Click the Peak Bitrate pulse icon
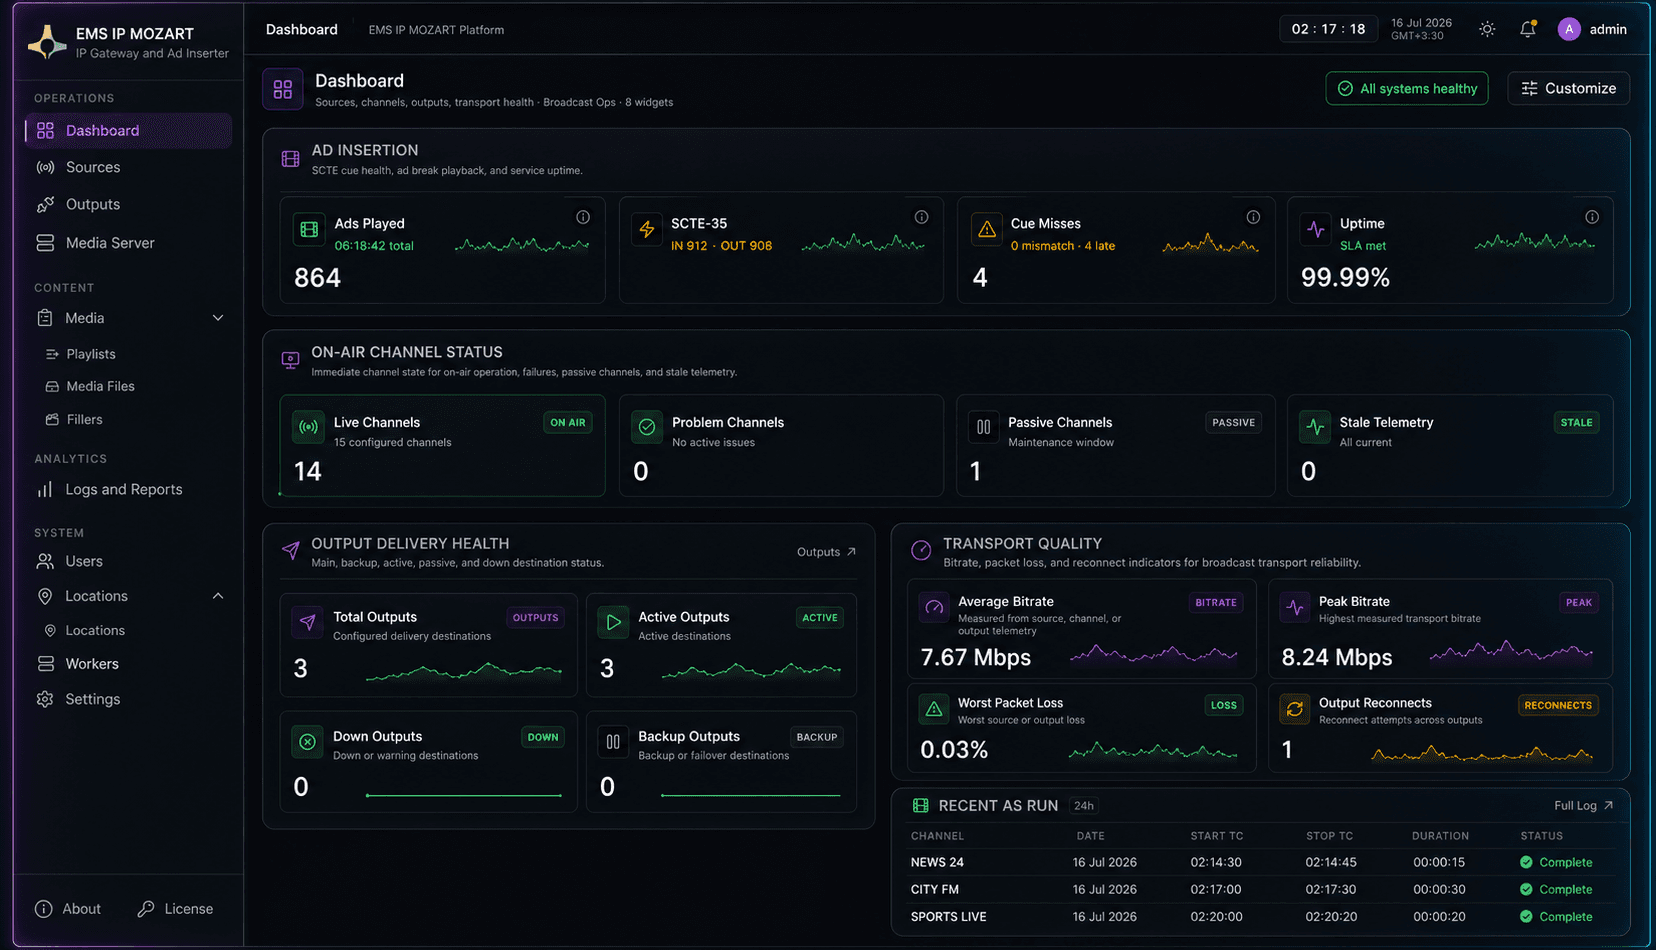 point(1295,607)
